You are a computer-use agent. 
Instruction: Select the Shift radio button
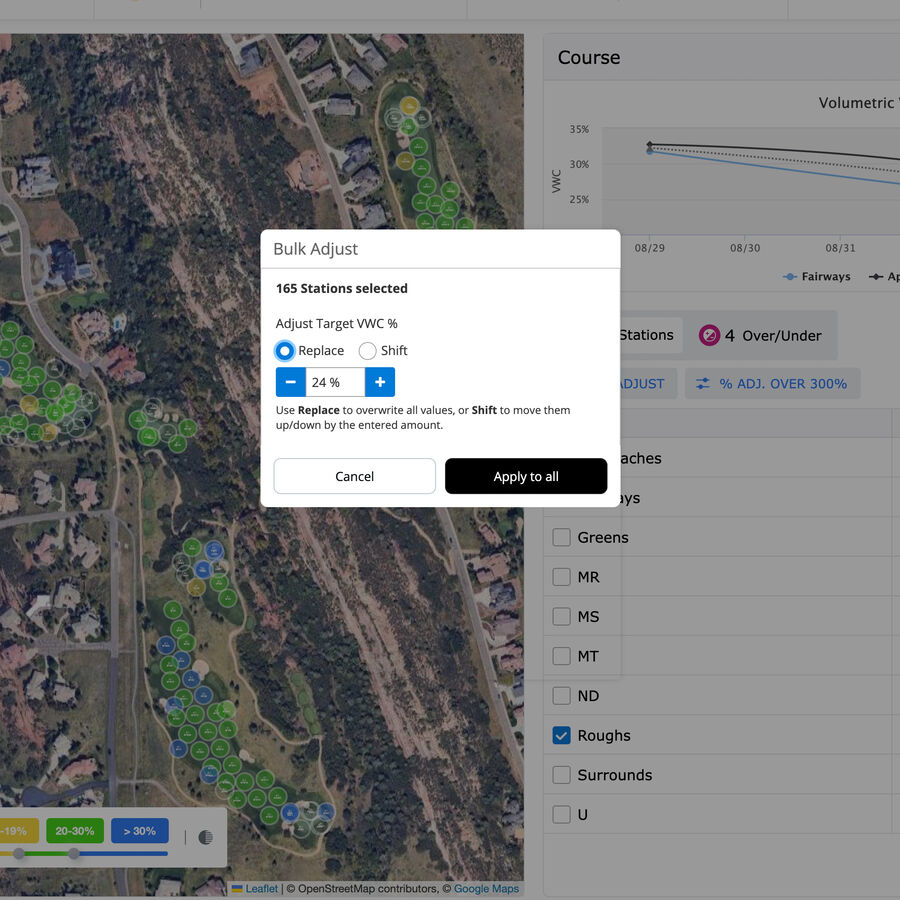click(x=368, y=351)
